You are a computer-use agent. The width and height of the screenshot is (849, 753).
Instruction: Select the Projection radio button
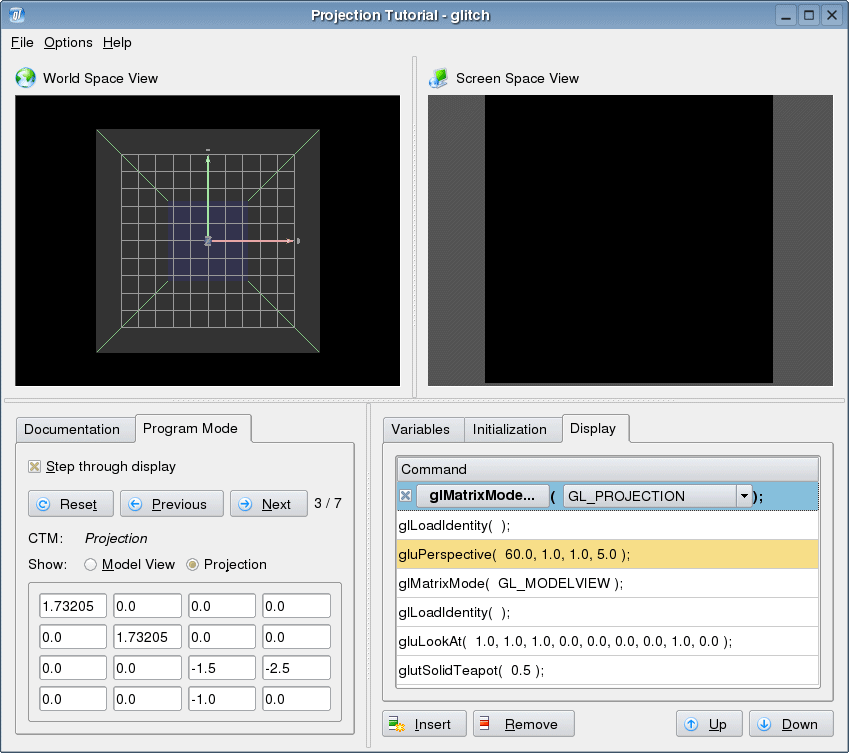[x=193, y=564]
